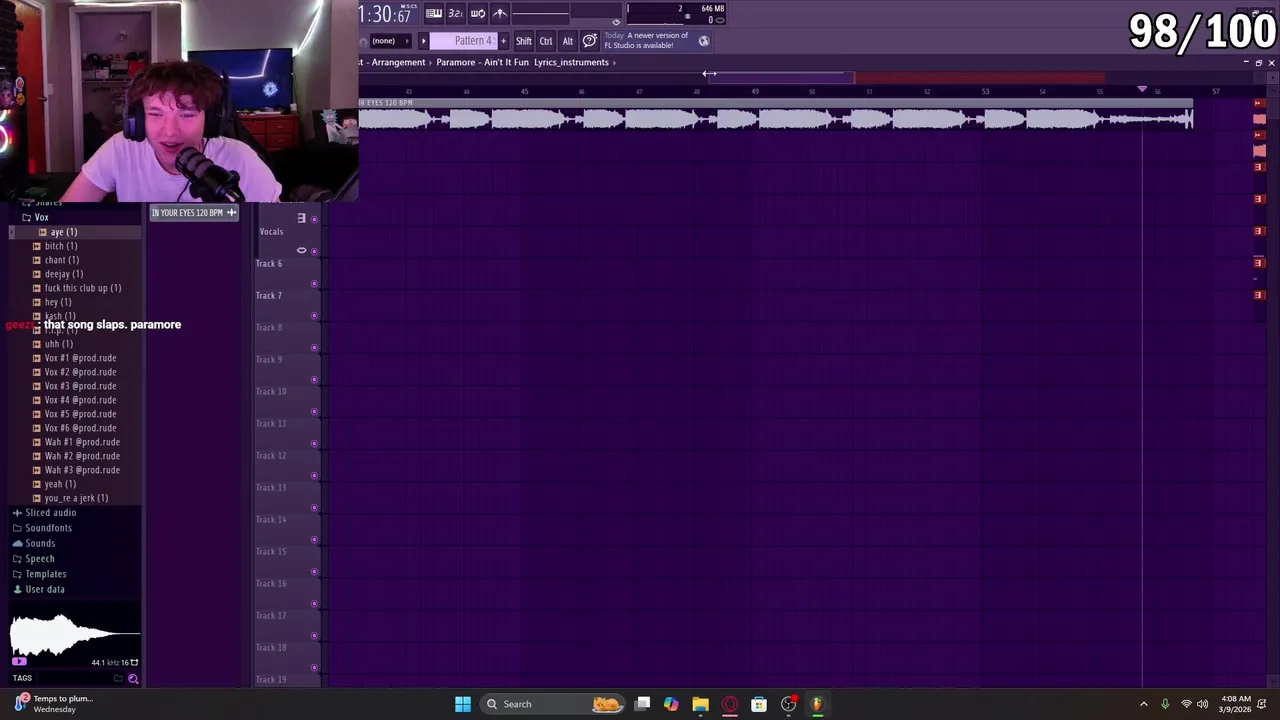Select Vox #3 @prod.rude sample
This screenshot has width=1280, height=720.
coord(80,386)
